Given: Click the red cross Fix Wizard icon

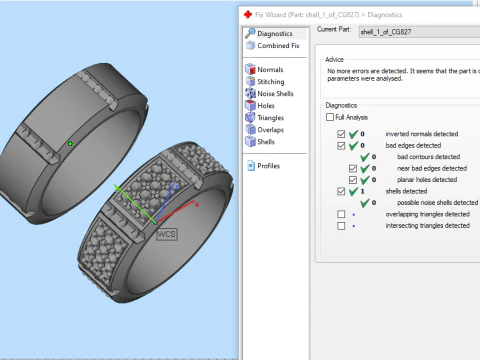Looking at the screenshot, I should (247, 14).
